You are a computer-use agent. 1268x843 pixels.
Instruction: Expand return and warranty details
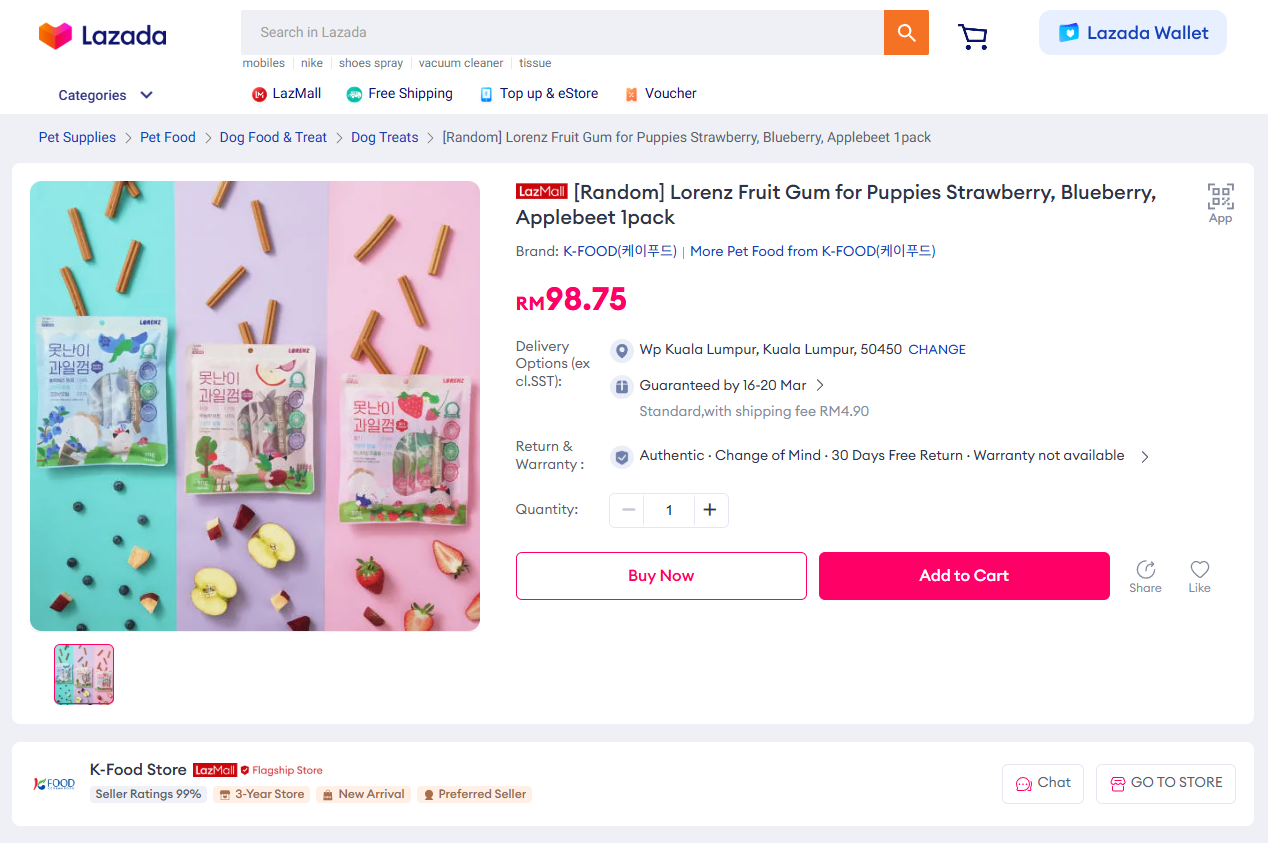coord(1145,456)
